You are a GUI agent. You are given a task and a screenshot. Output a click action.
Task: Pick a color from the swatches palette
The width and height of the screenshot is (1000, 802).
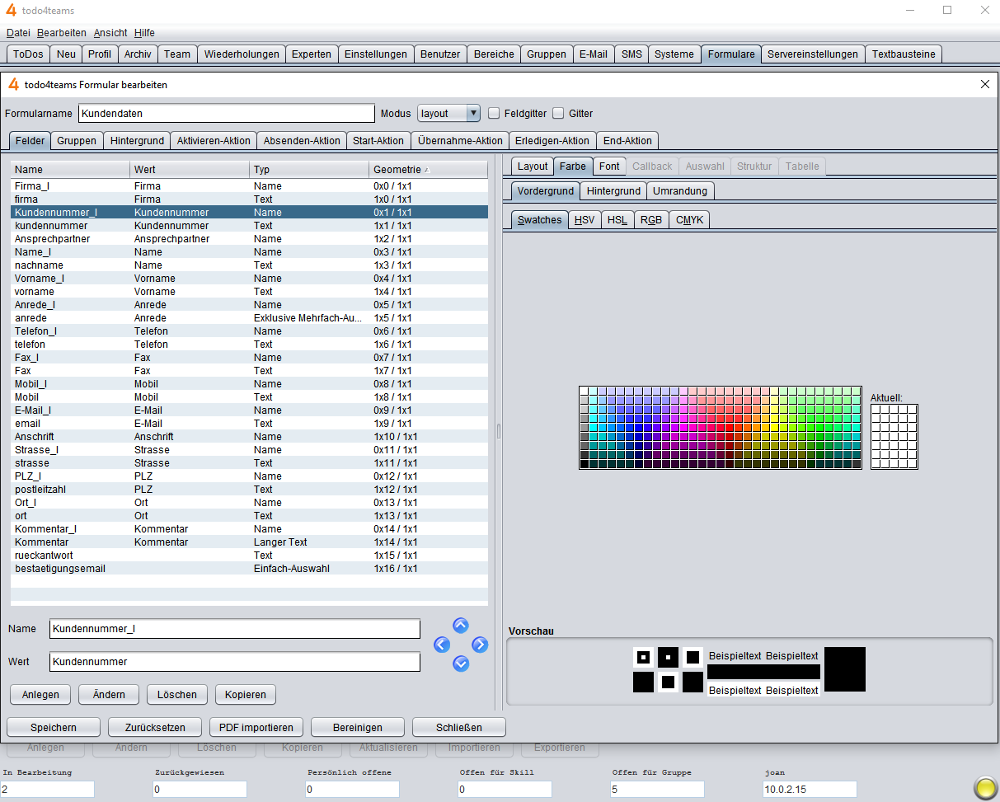(x=720, y=428)
